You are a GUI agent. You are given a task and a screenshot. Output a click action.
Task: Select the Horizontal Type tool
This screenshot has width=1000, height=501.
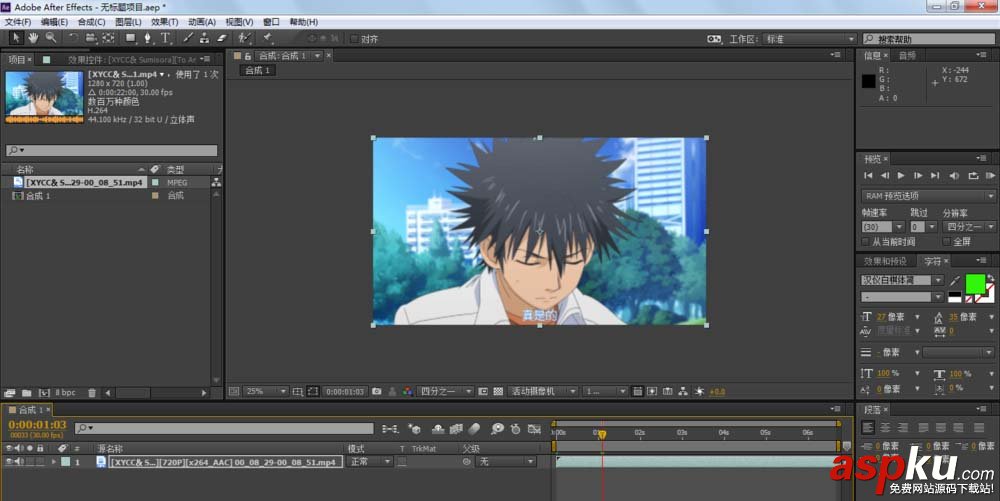coord(165,38)
